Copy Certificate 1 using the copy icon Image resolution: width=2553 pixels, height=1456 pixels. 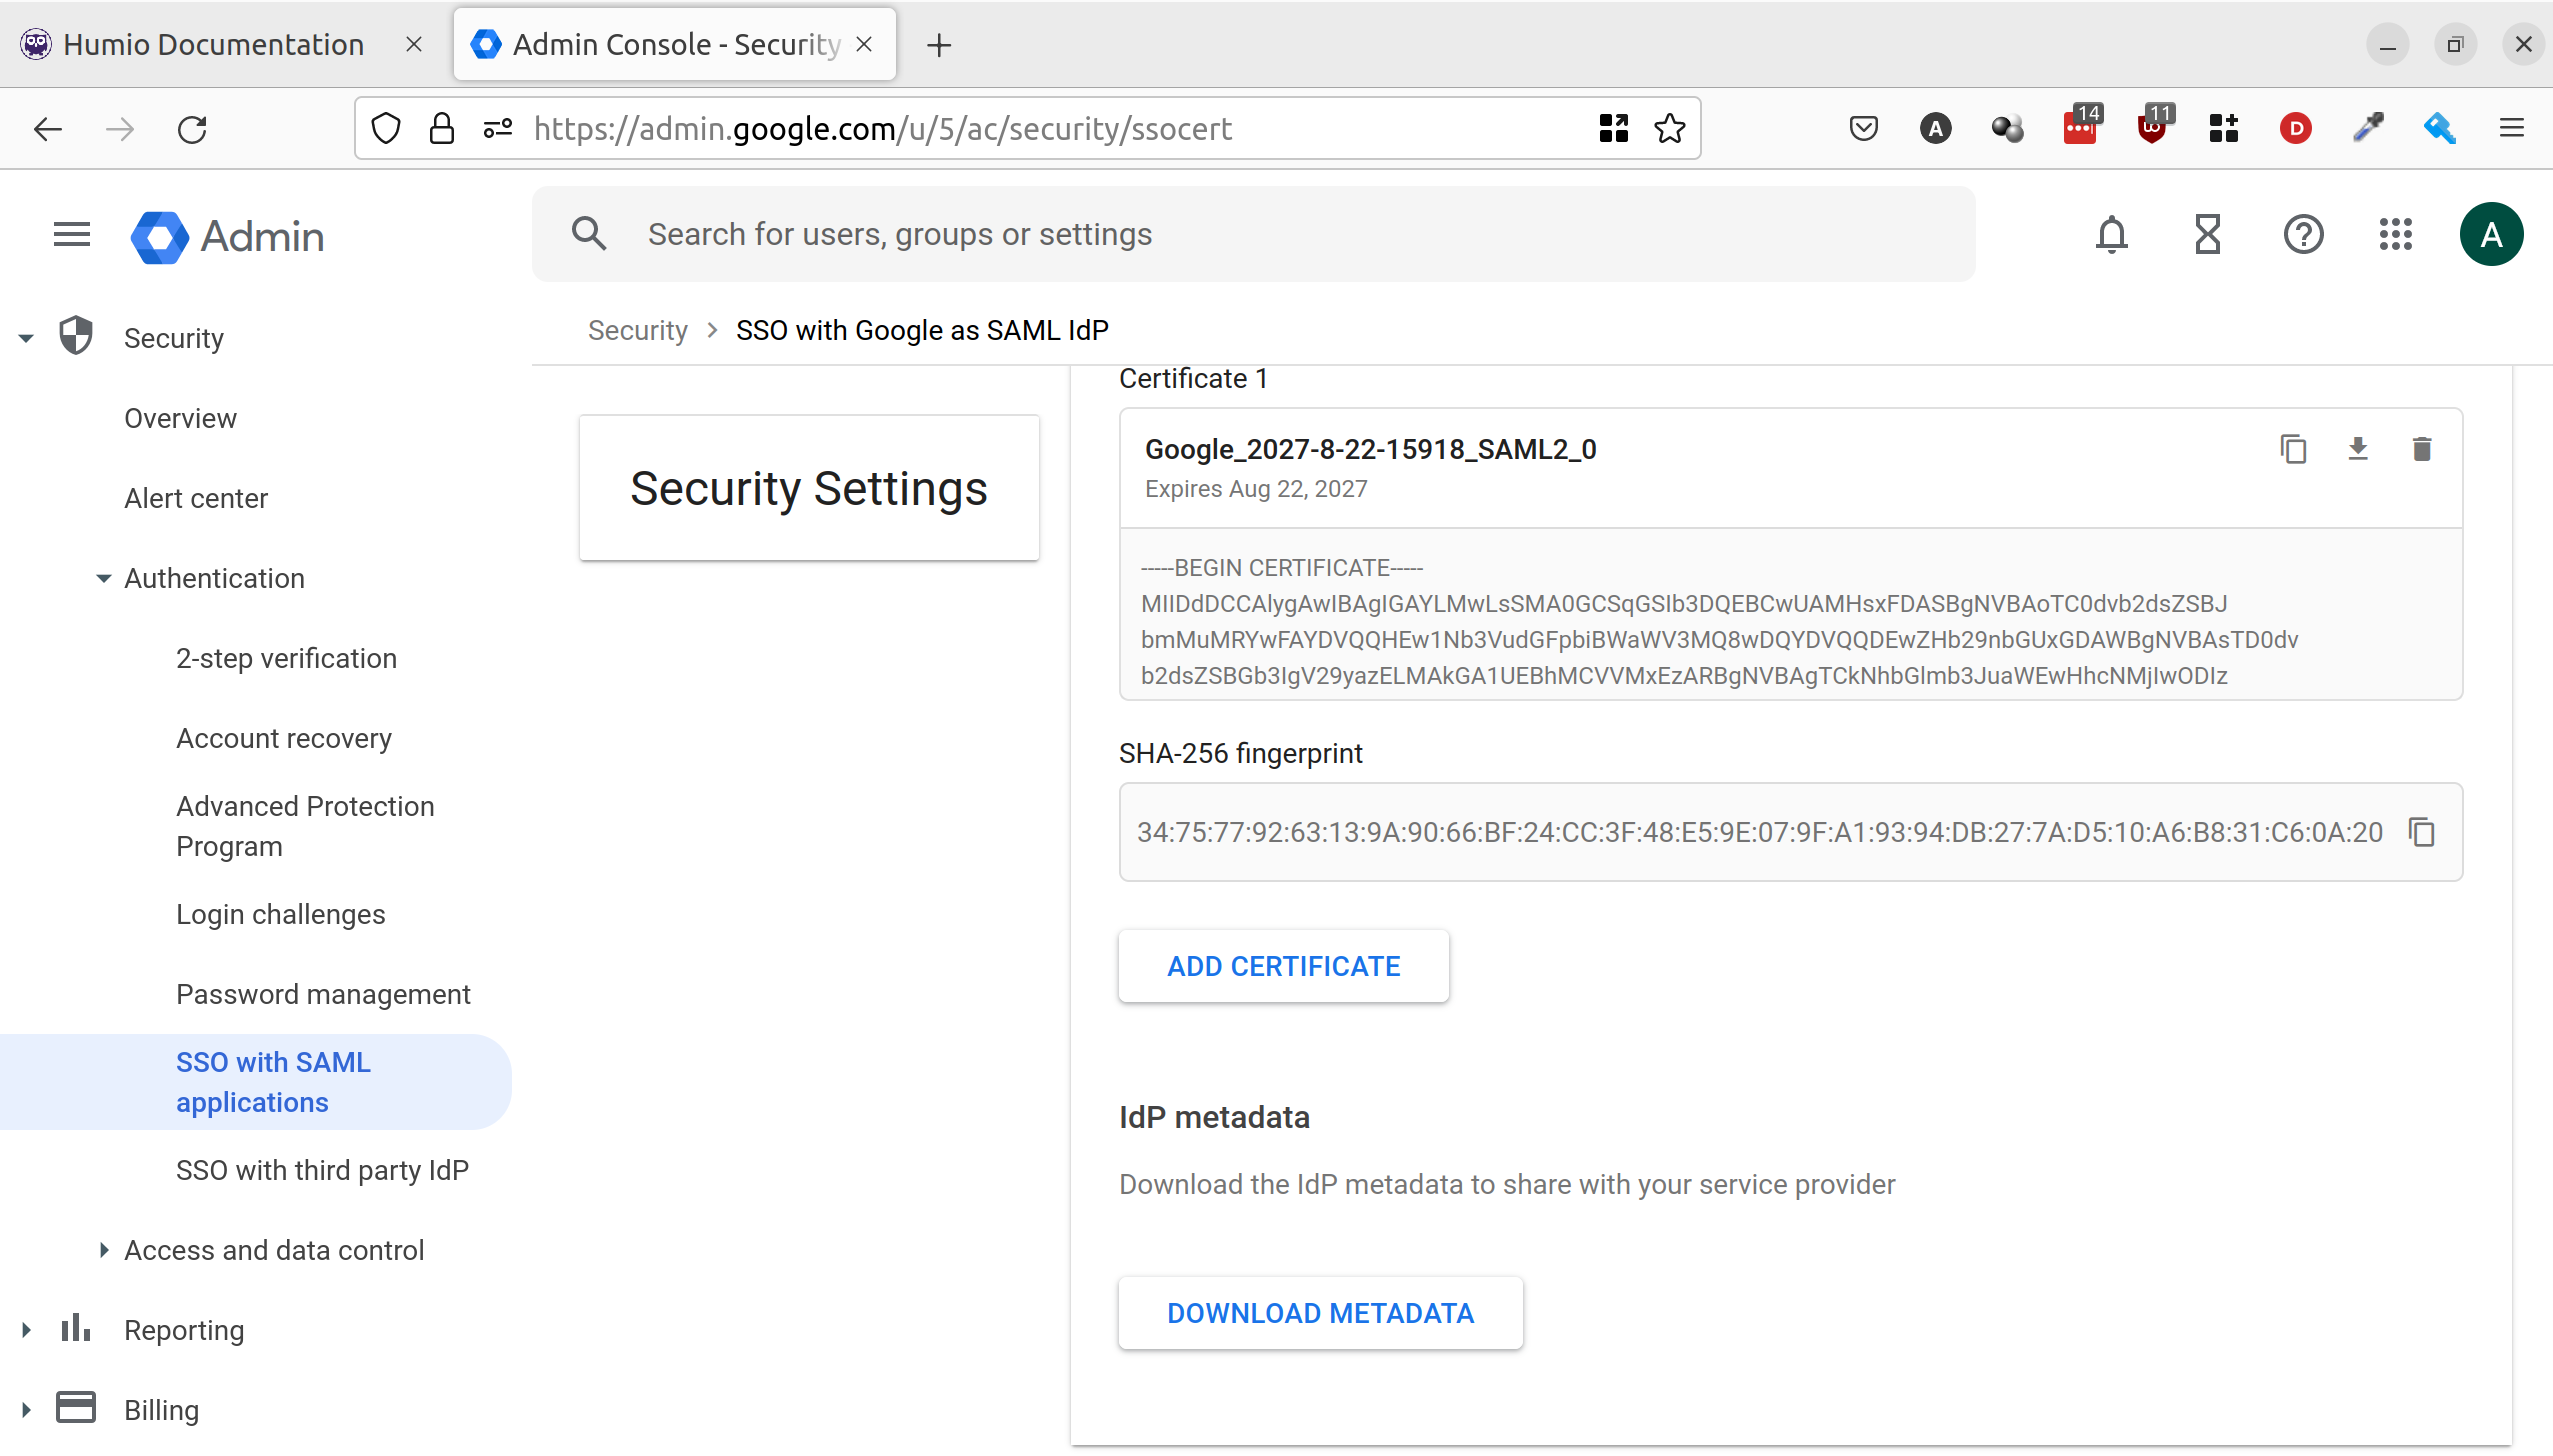point(2294,449)
